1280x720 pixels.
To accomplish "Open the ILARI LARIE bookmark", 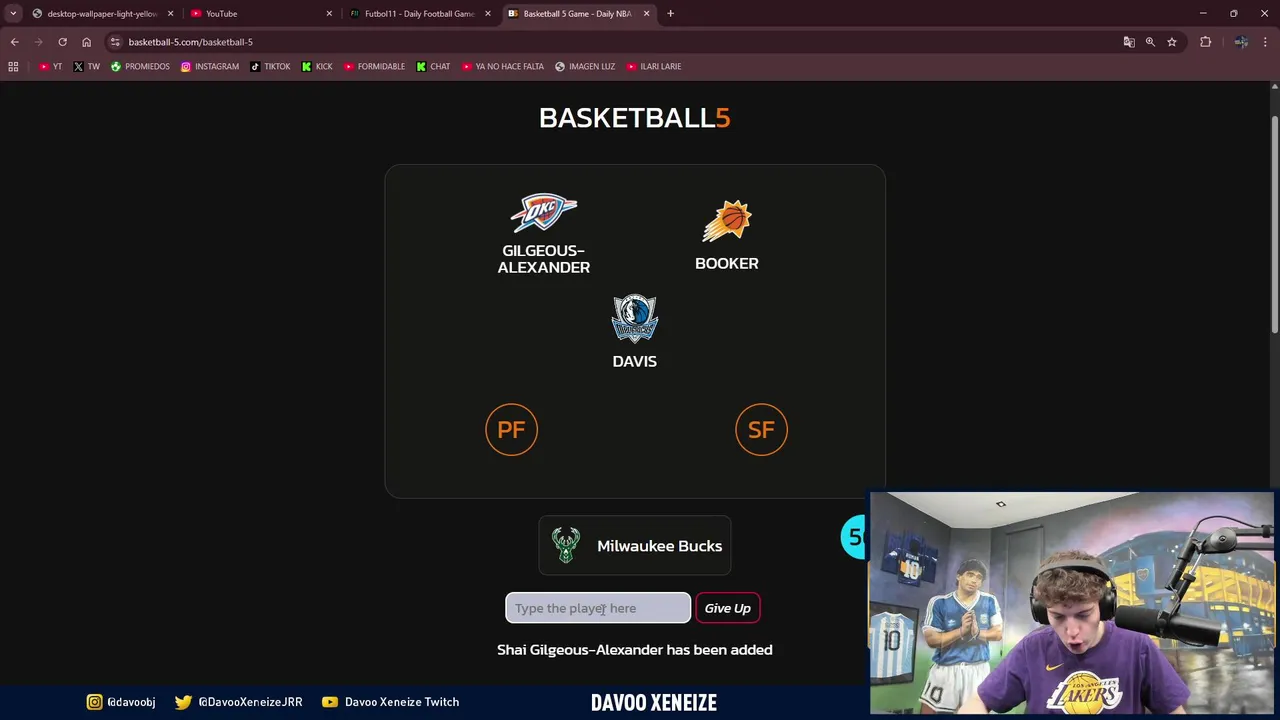I will (x=654, y=67).
